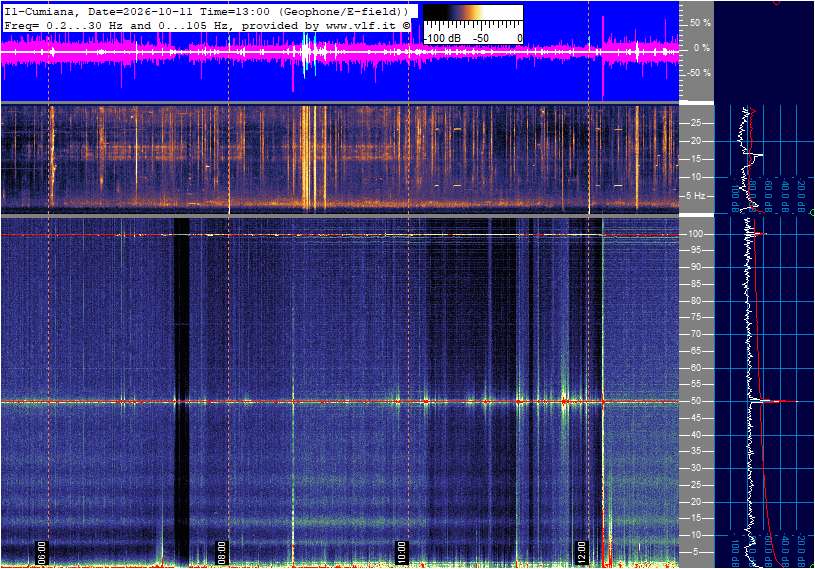Click the 50 frequency axis label by the mains line
Image resolution: width=815 pixels, height=569 pixels.
(695, 401)
